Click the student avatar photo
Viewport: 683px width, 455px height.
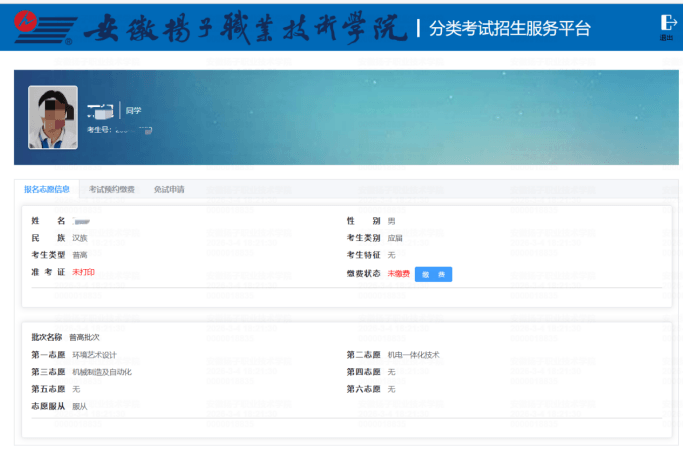53,118
